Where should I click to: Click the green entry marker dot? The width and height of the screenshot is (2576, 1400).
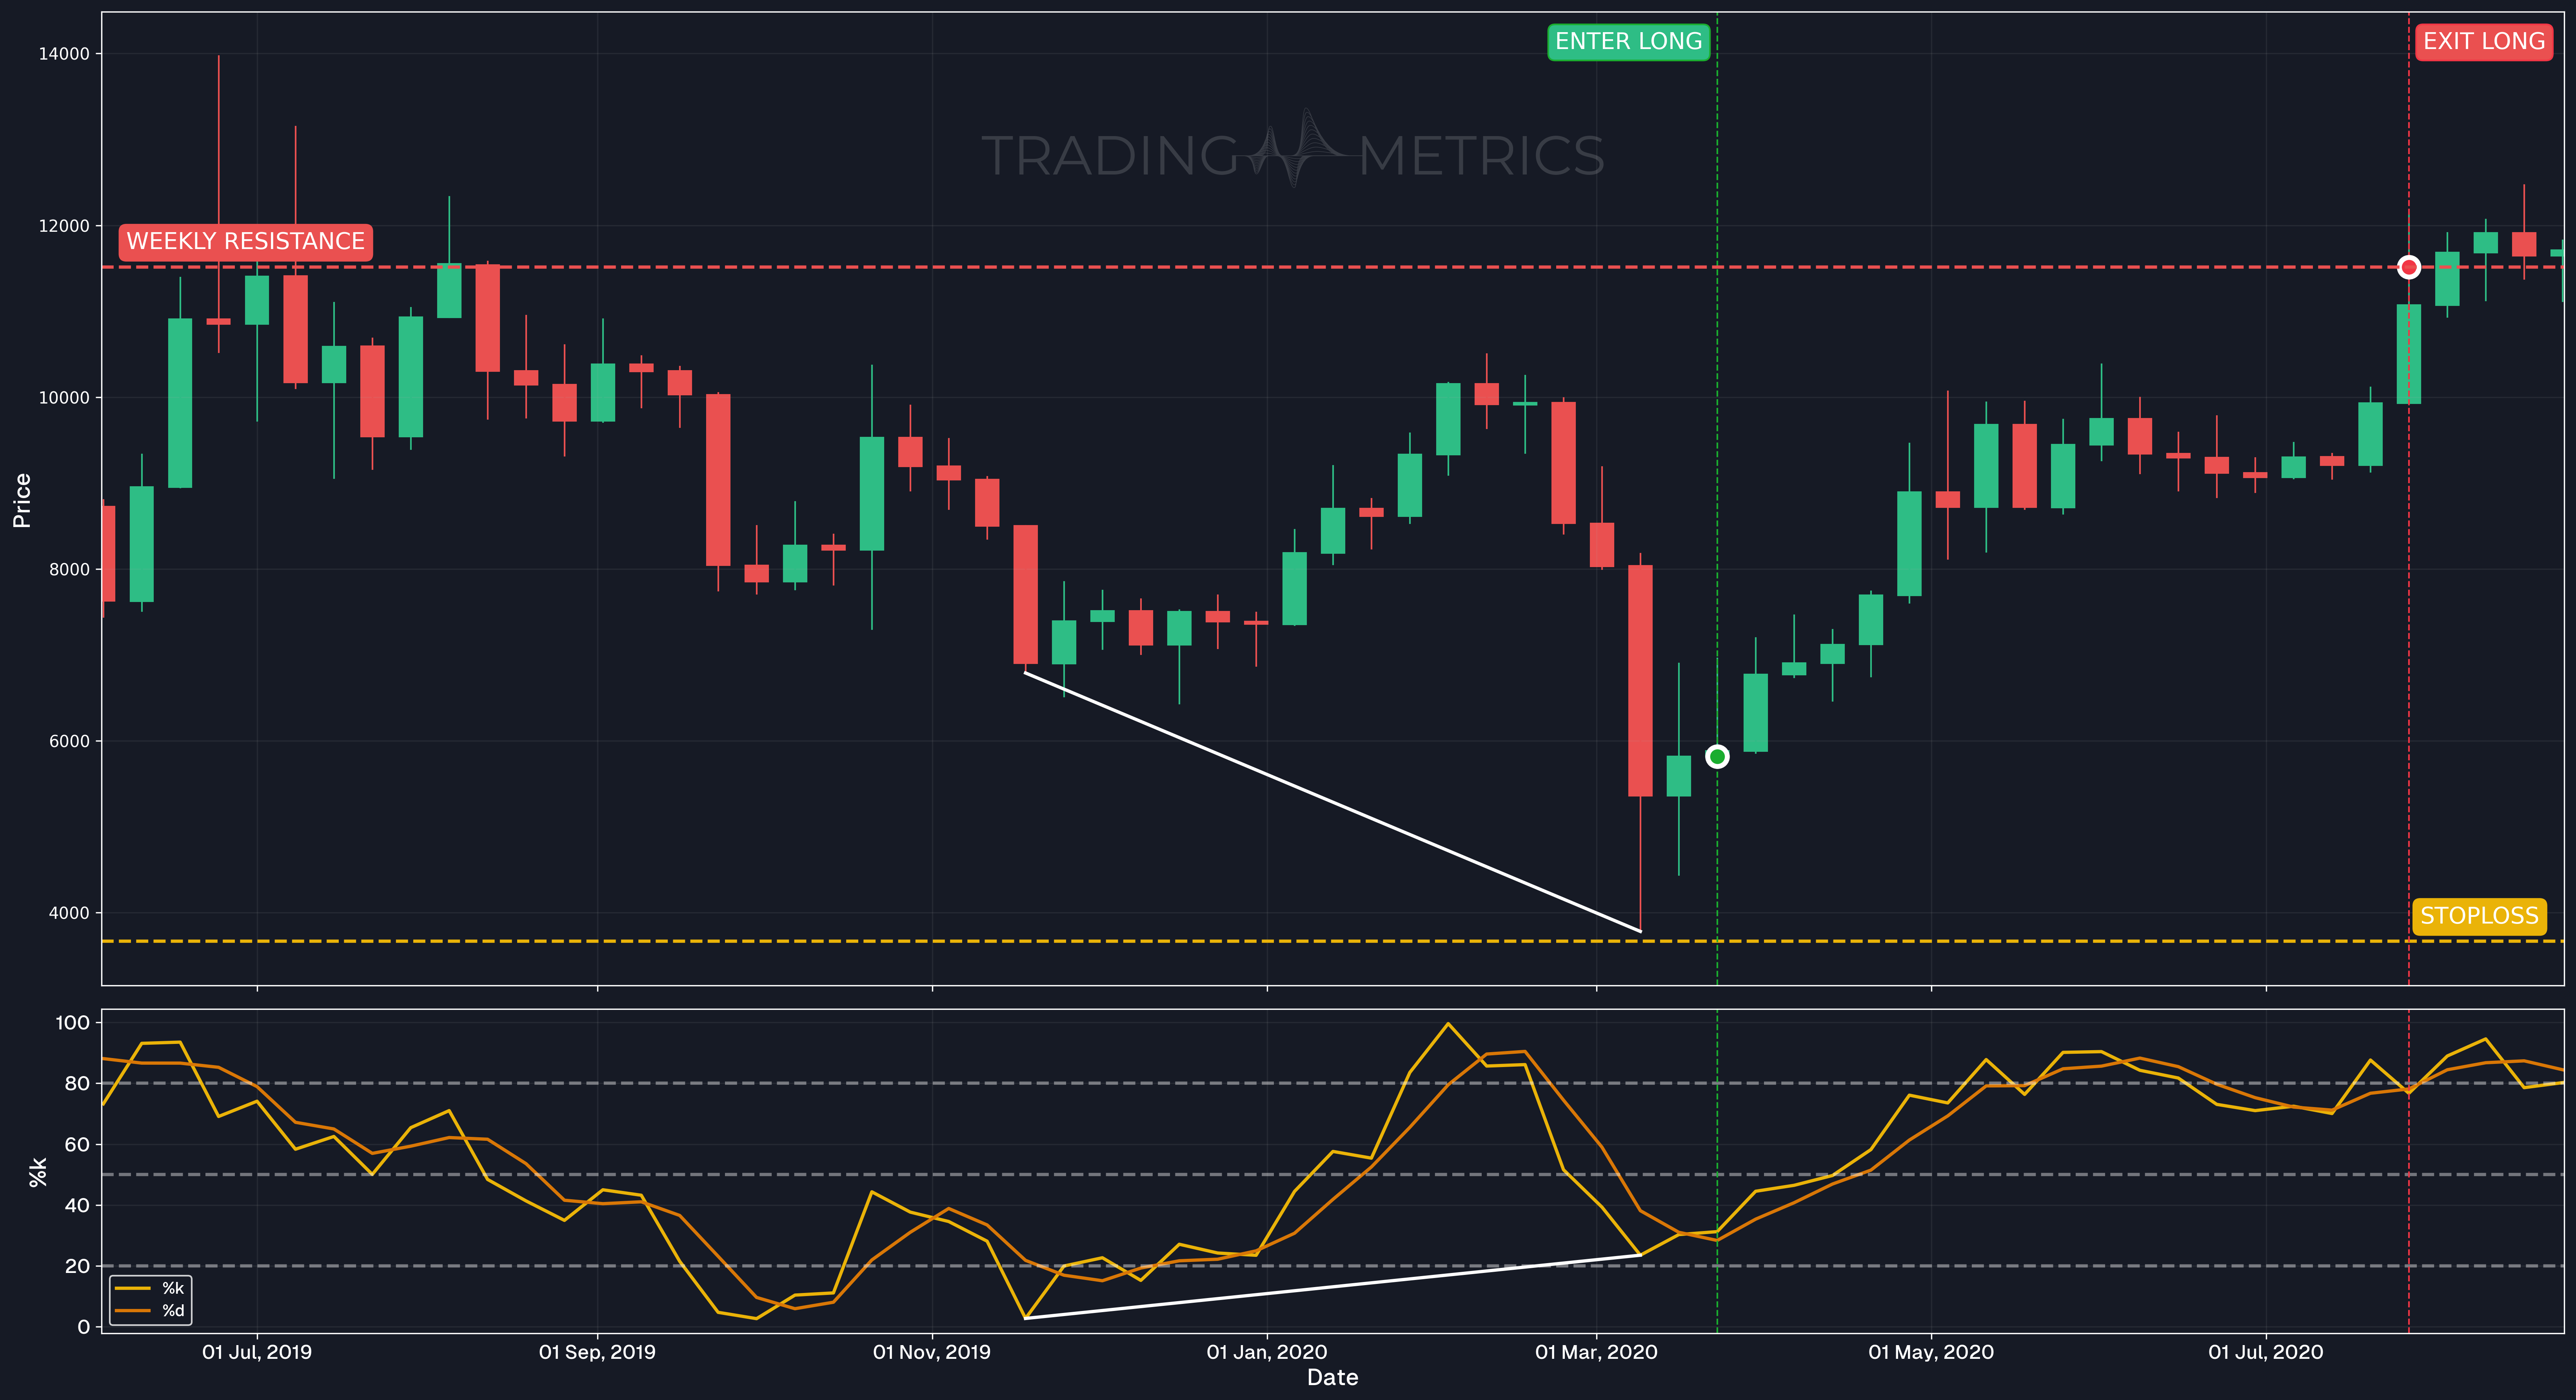[x=1717, y=757]
